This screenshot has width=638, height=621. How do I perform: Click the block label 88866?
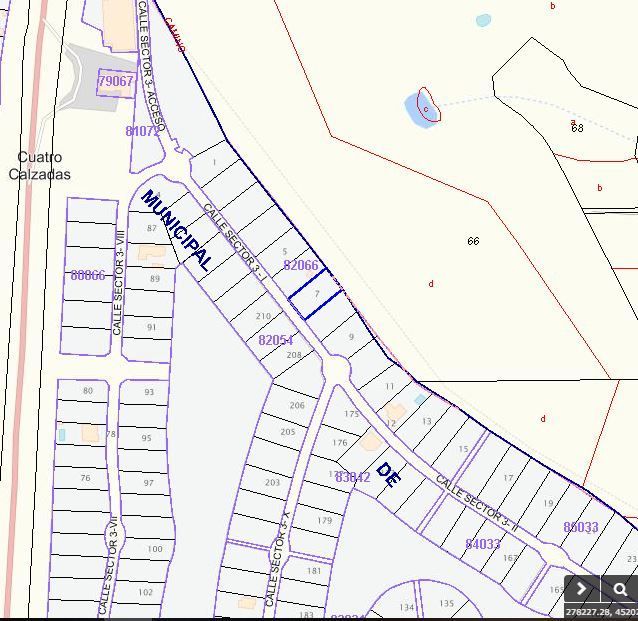tap(88, 275)
